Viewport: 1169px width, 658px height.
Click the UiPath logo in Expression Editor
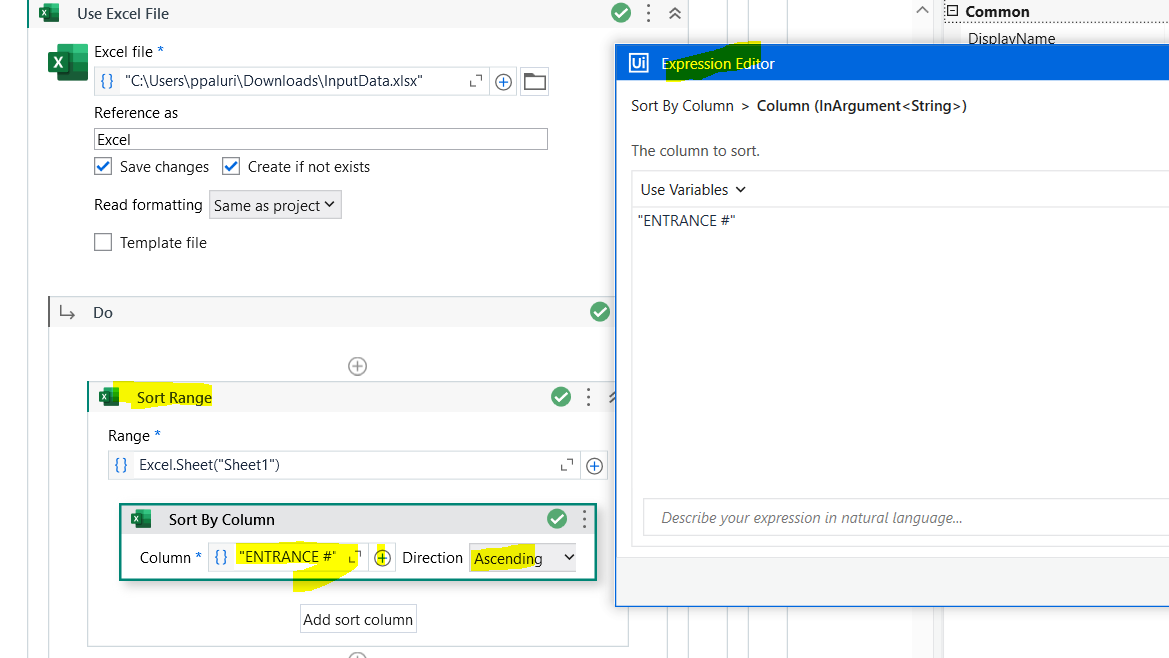click(x=639, y=63)
